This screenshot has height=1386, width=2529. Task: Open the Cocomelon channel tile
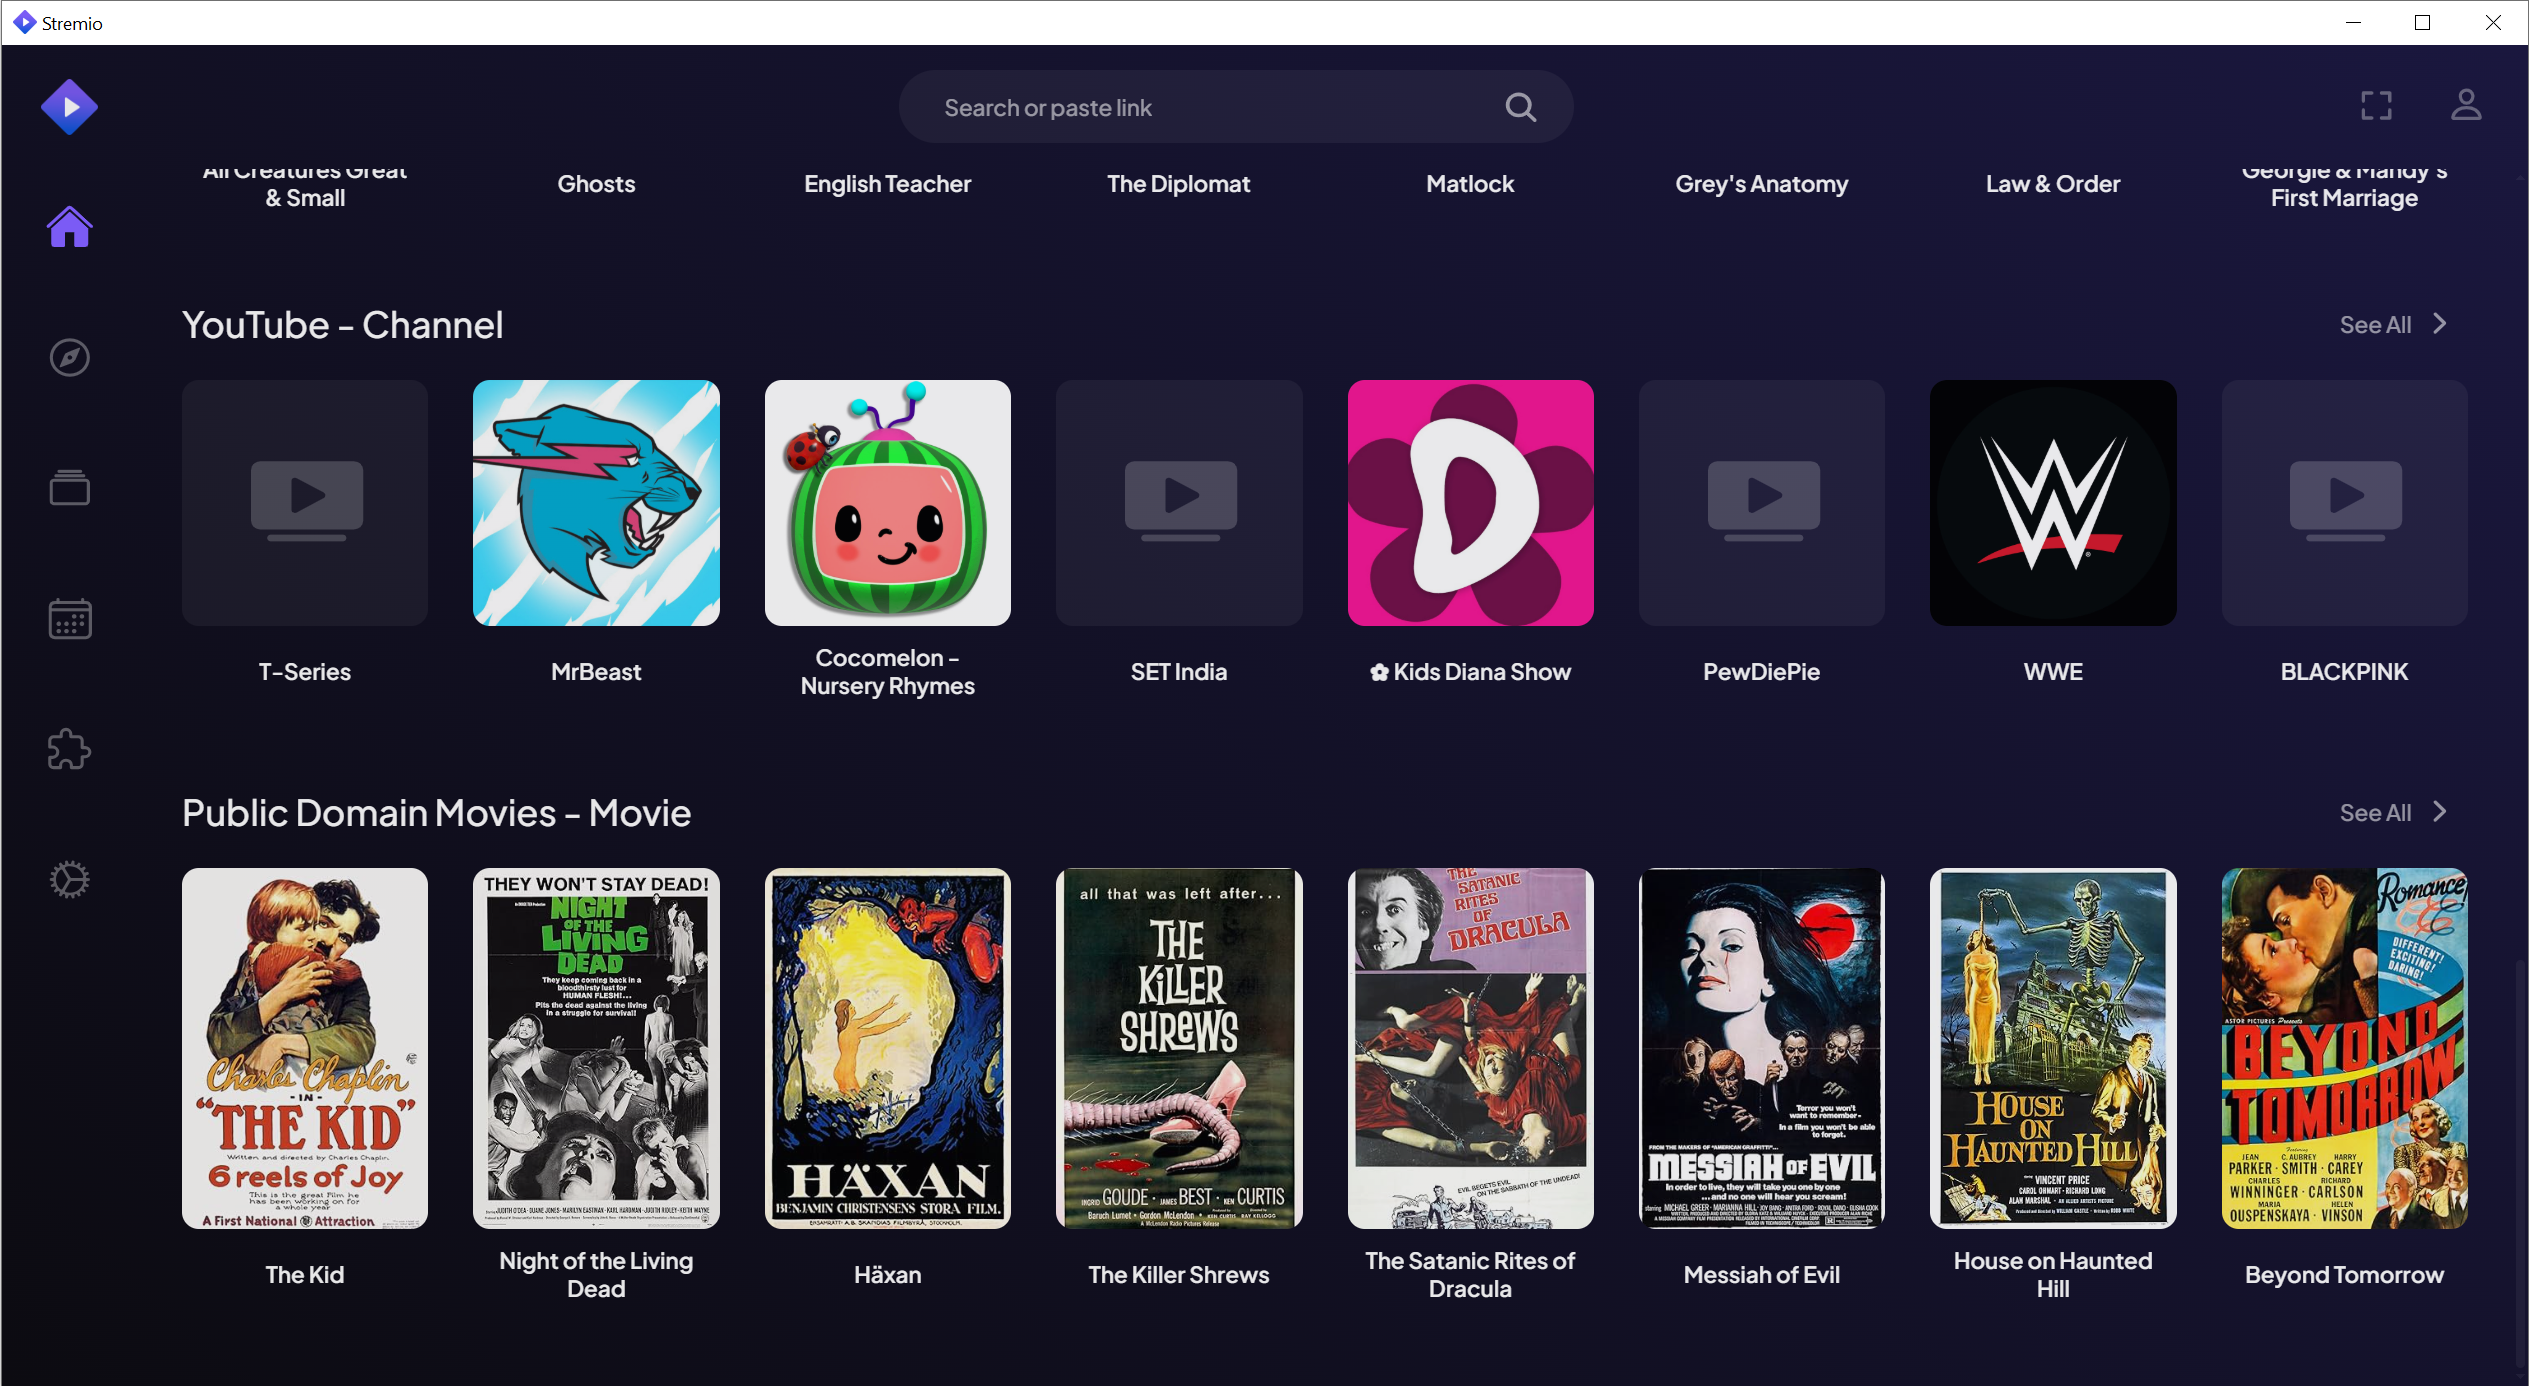pos(887,503)
